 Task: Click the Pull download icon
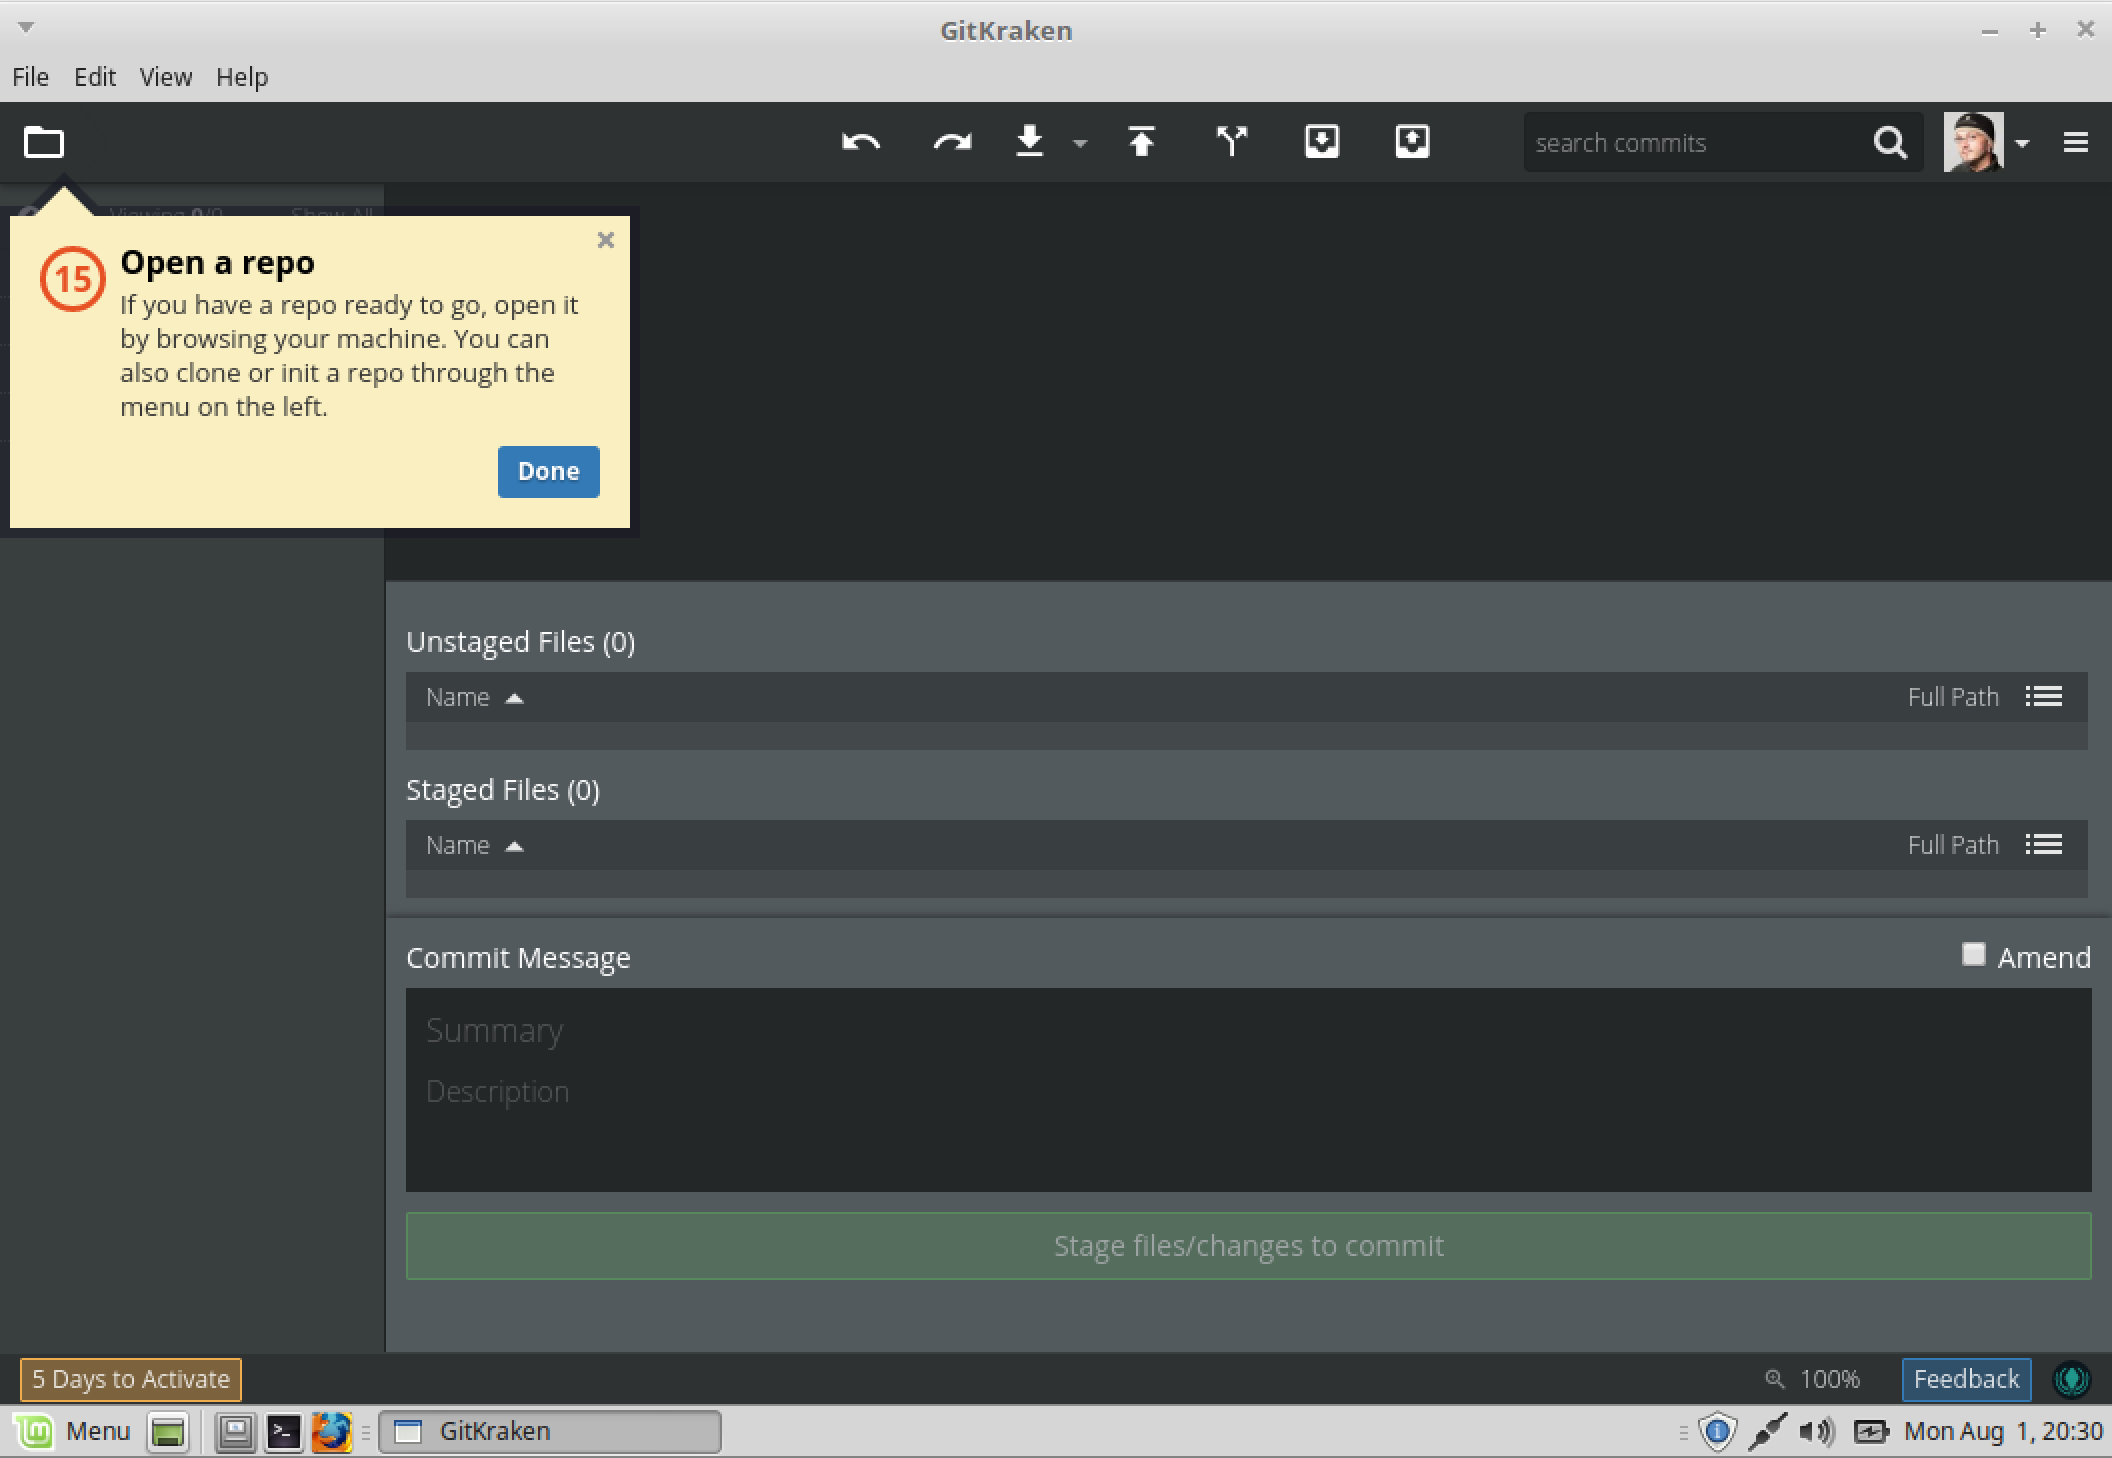click(x=1030, y=141)
